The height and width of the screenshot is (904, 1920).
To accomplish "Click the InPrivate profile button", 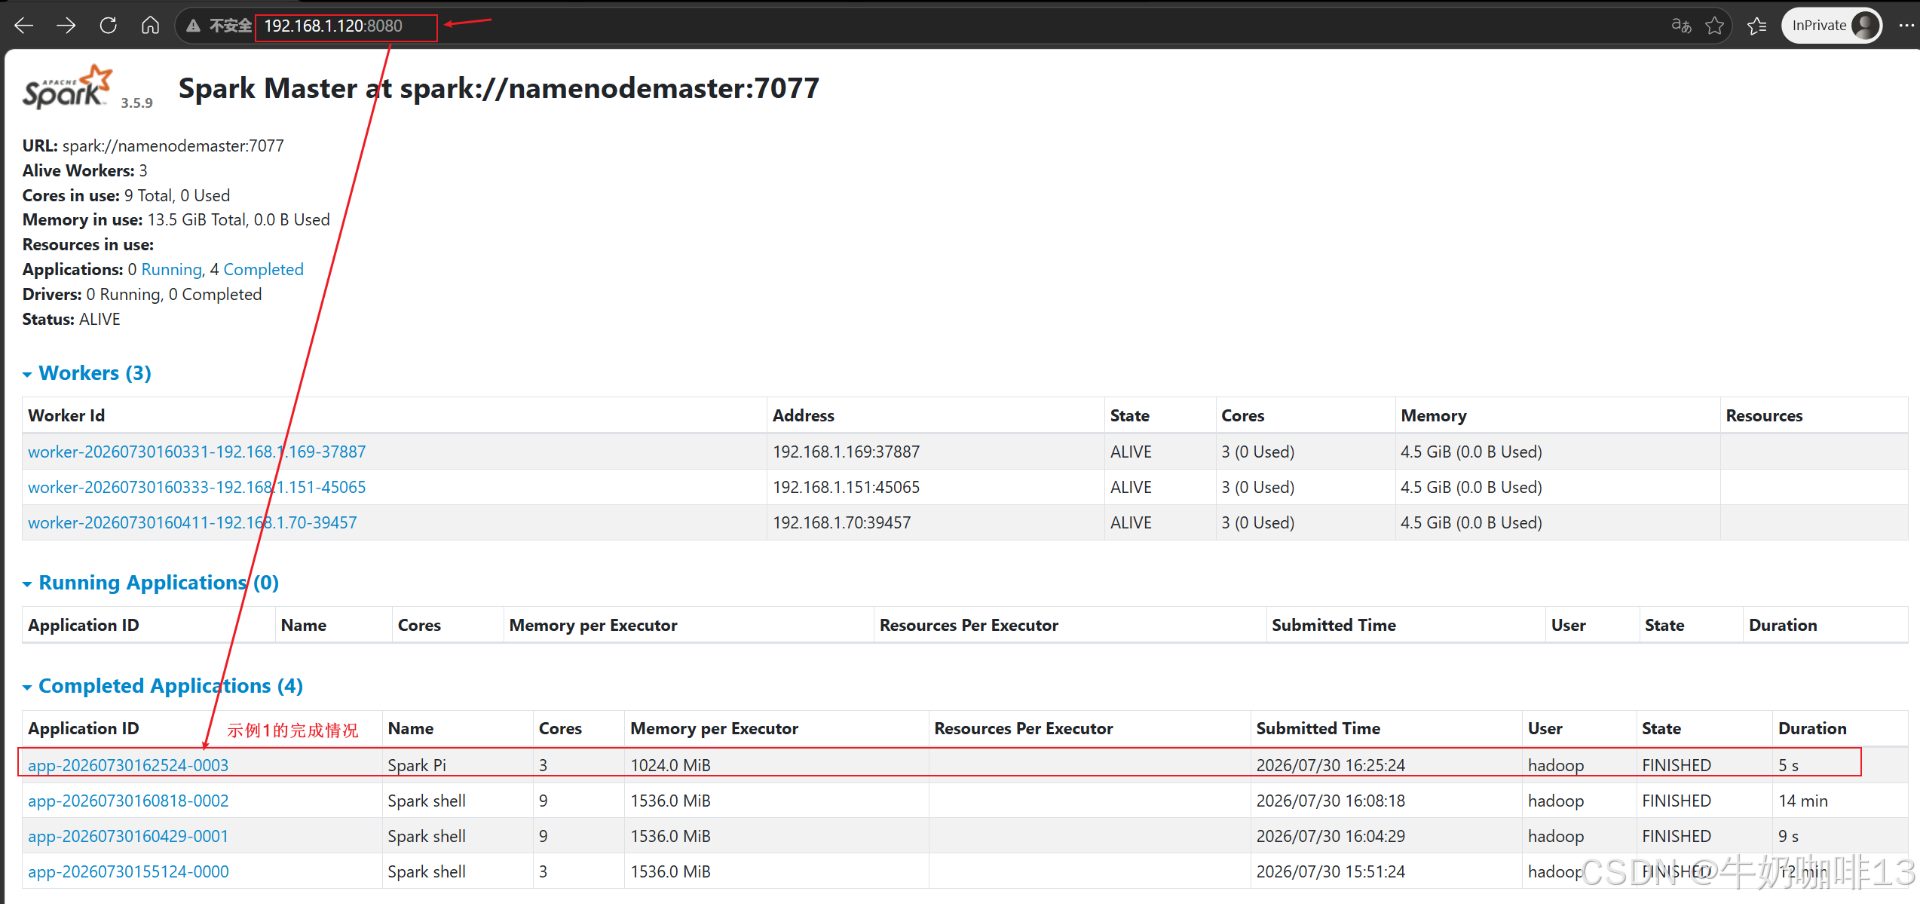I will tap(1832, 26).
